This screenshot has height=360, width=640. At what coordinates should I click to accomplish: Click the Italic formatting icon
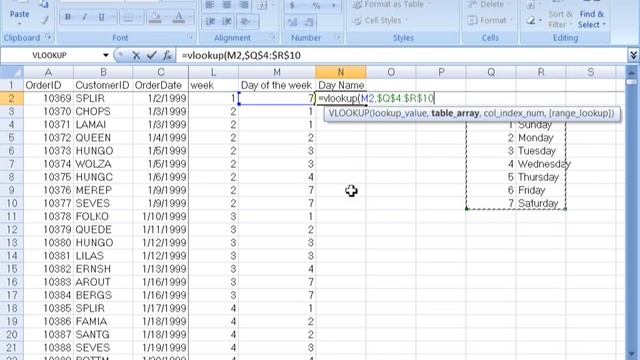point(84,17)
